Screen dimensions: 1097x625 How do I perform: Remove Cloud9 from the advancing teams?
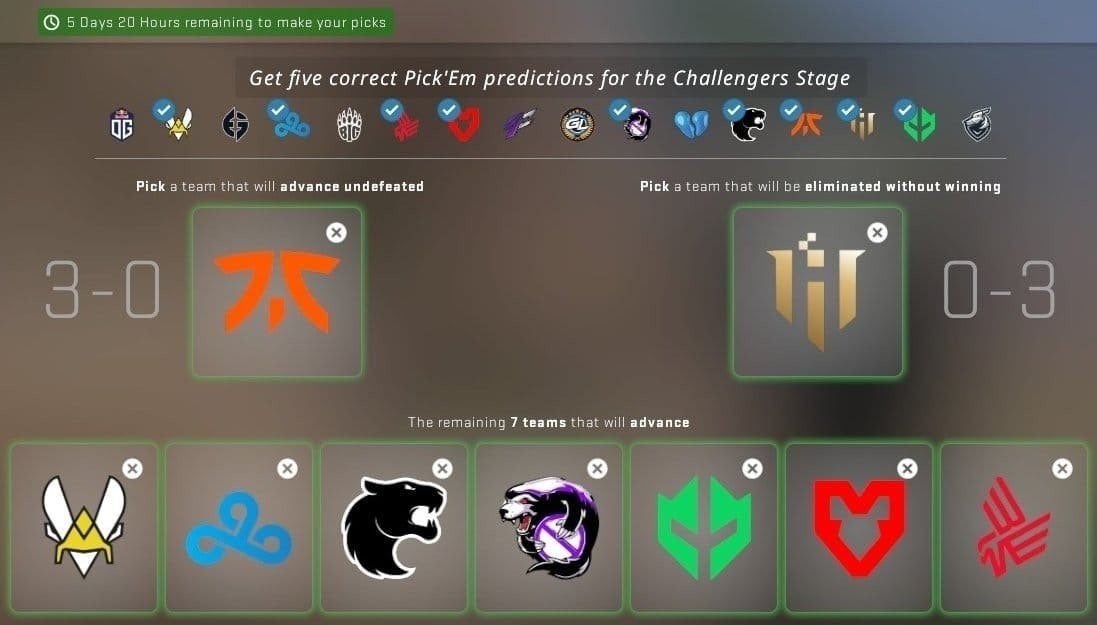288,468
